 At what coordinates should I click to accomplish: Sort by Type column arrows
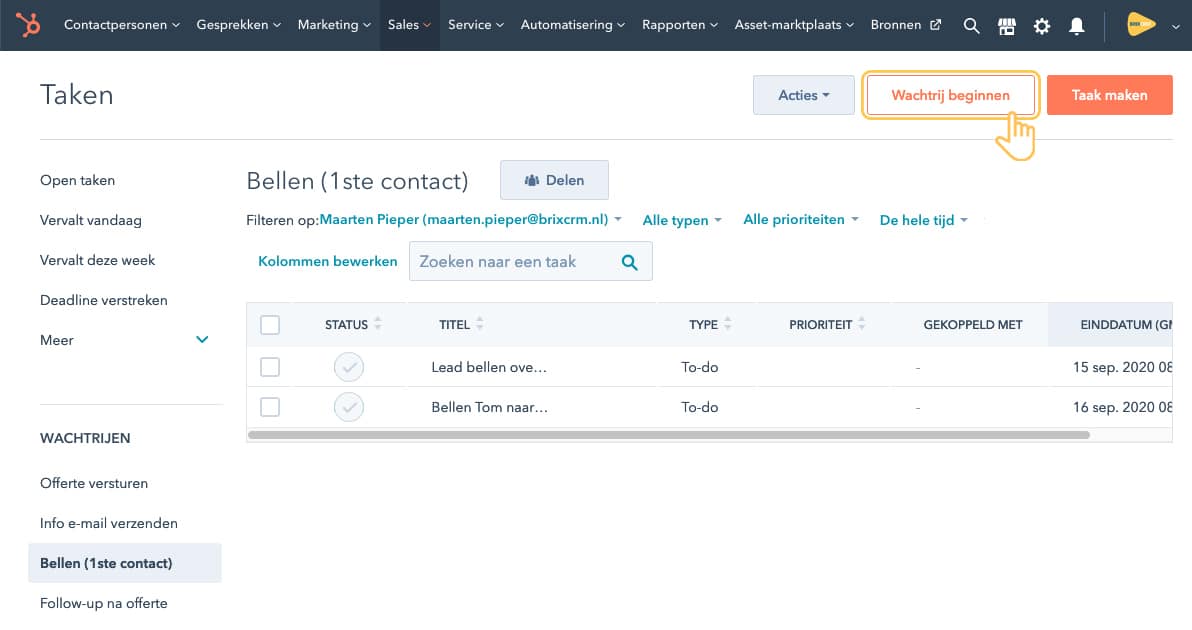pyautogui.click(x=728, y=324)
